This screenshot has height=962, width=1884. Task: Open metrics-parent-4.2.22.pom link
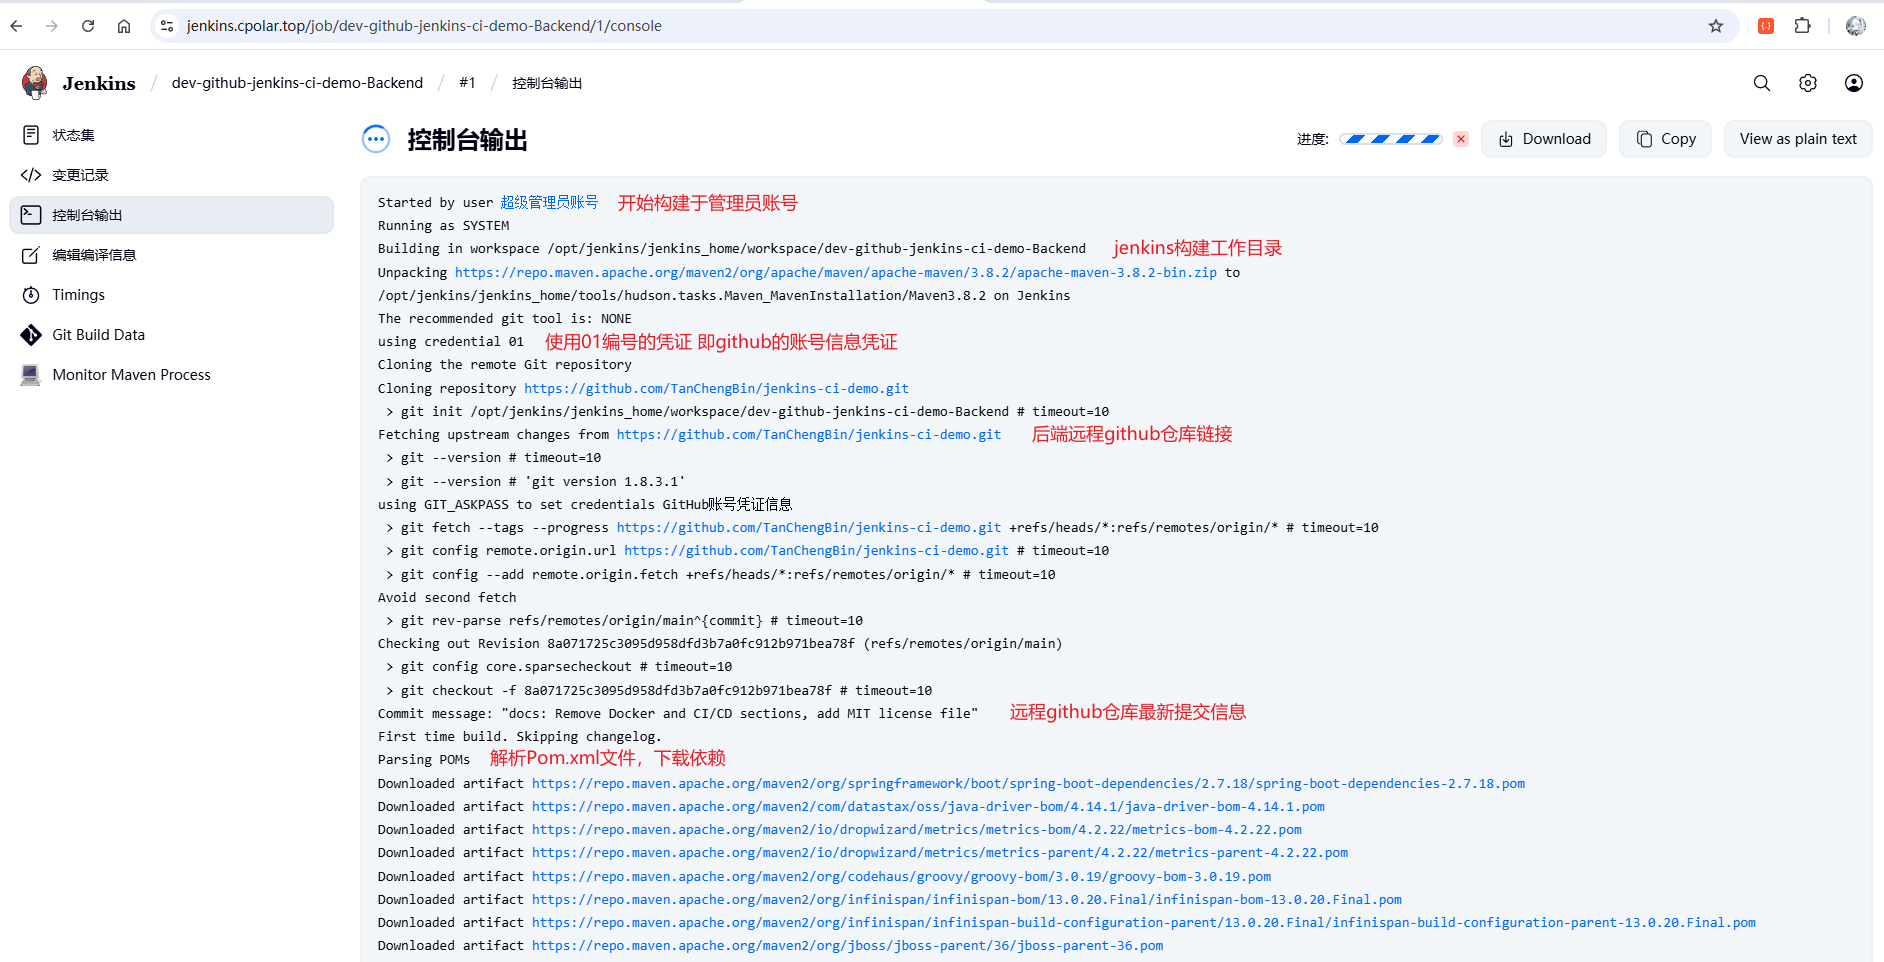click(940, 852)
